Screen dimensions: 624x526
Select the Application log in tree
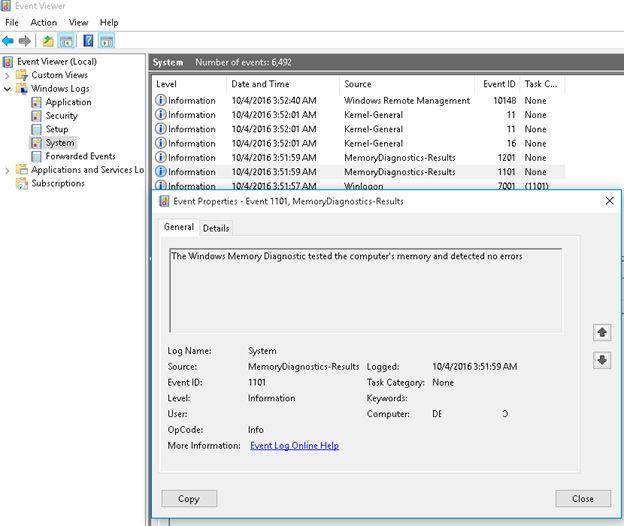[x=68, y=102]
